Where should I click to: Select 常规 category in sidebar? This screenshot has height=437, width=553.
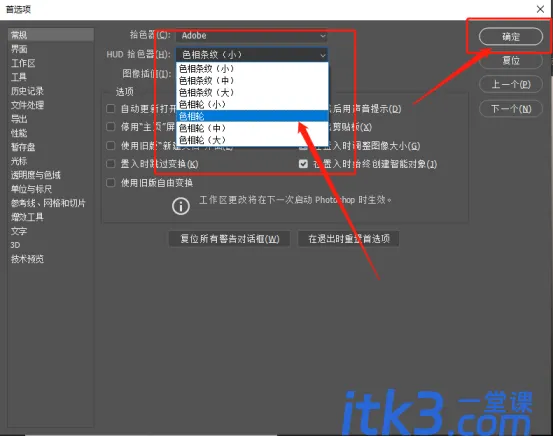(51, 35)
